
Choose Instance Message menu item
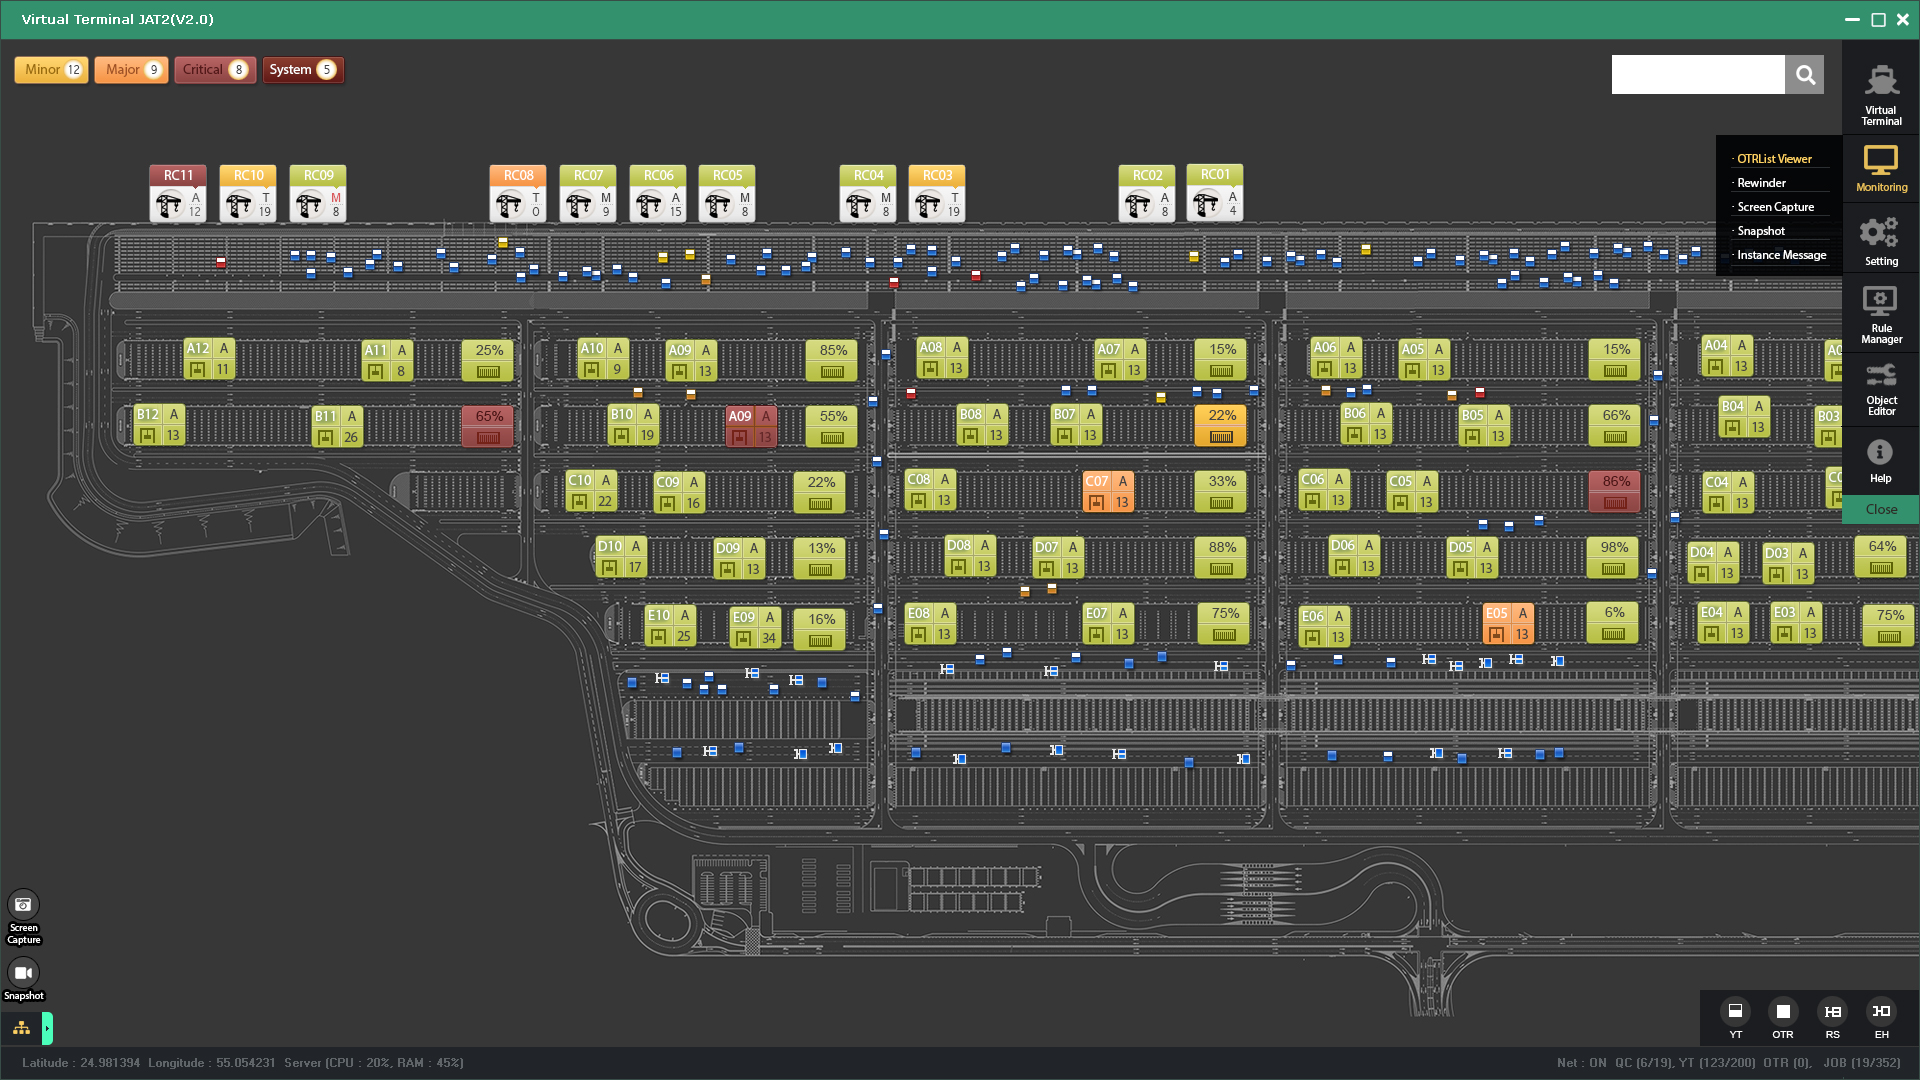pyautogui.click(x=1781, y=255)
